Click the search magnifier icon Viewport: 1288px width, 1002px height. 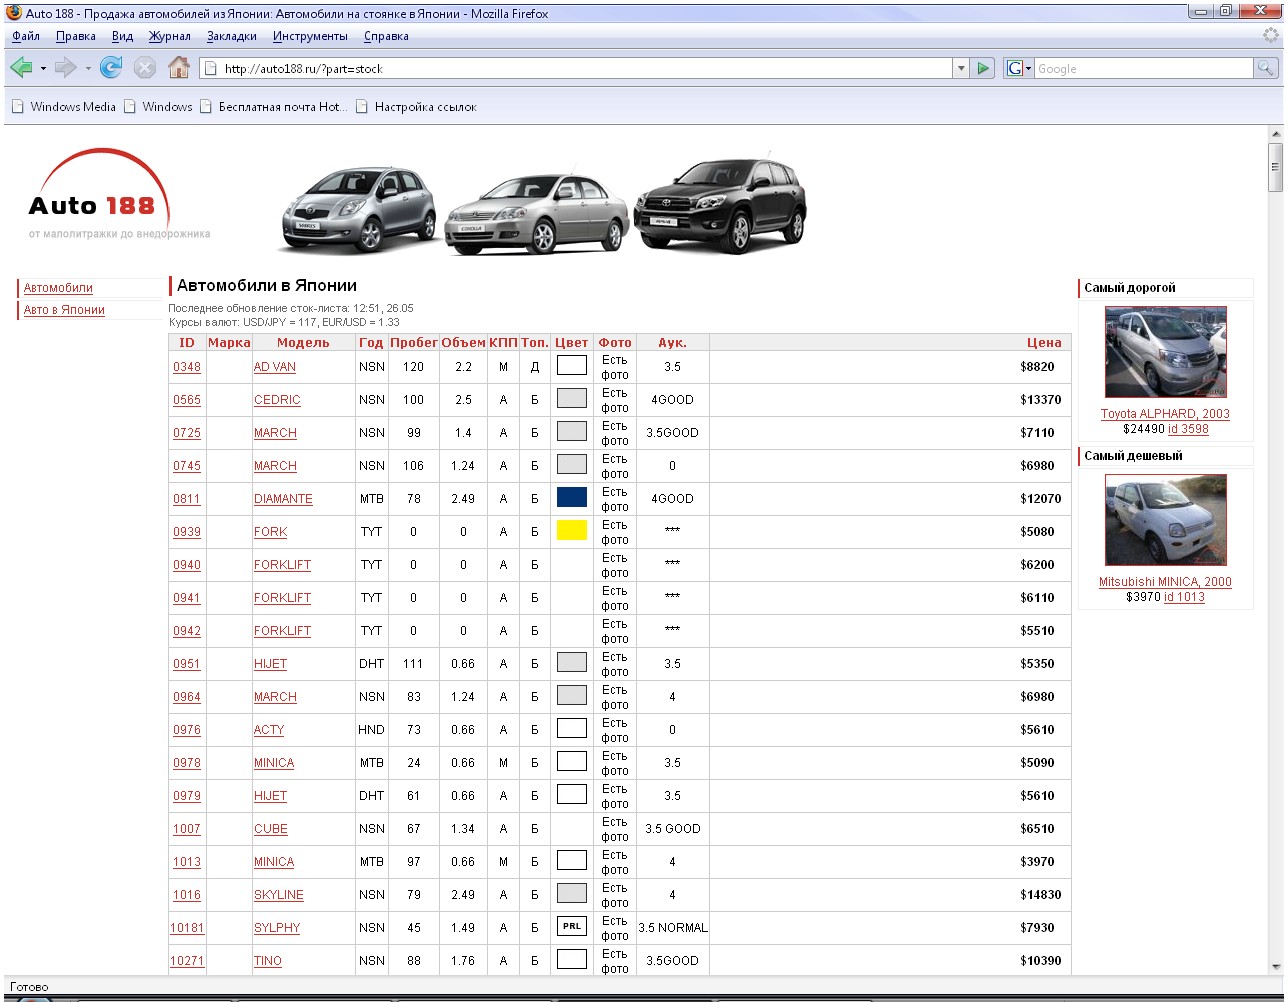click(x=1266, y=68)
